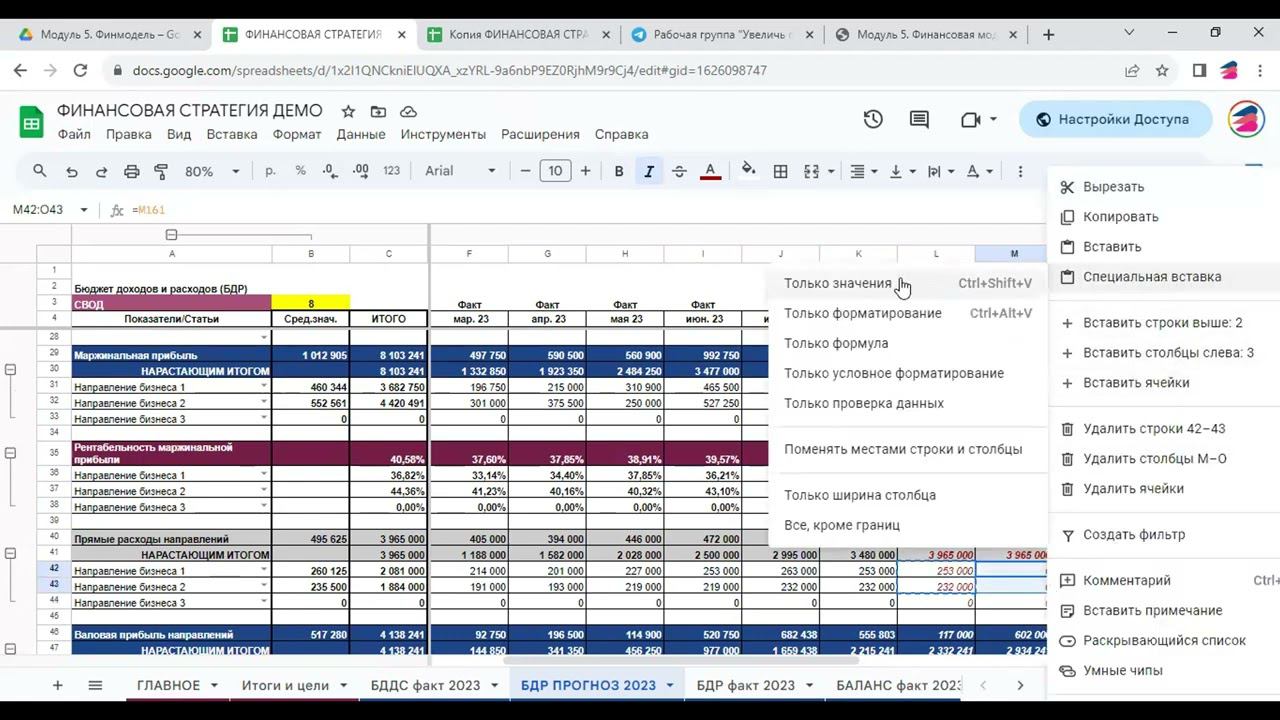Open the comments icon near the share button
1280x720 pixels.
919,119
